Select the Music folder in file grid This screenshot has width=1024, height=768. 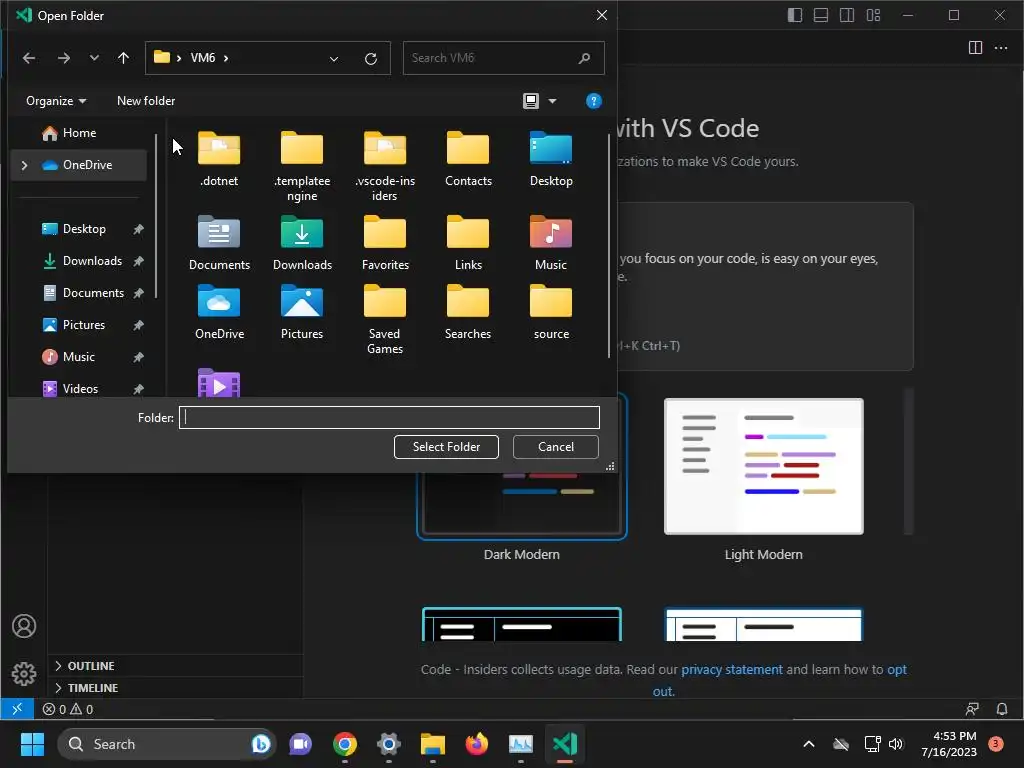(x=551, y=243)
